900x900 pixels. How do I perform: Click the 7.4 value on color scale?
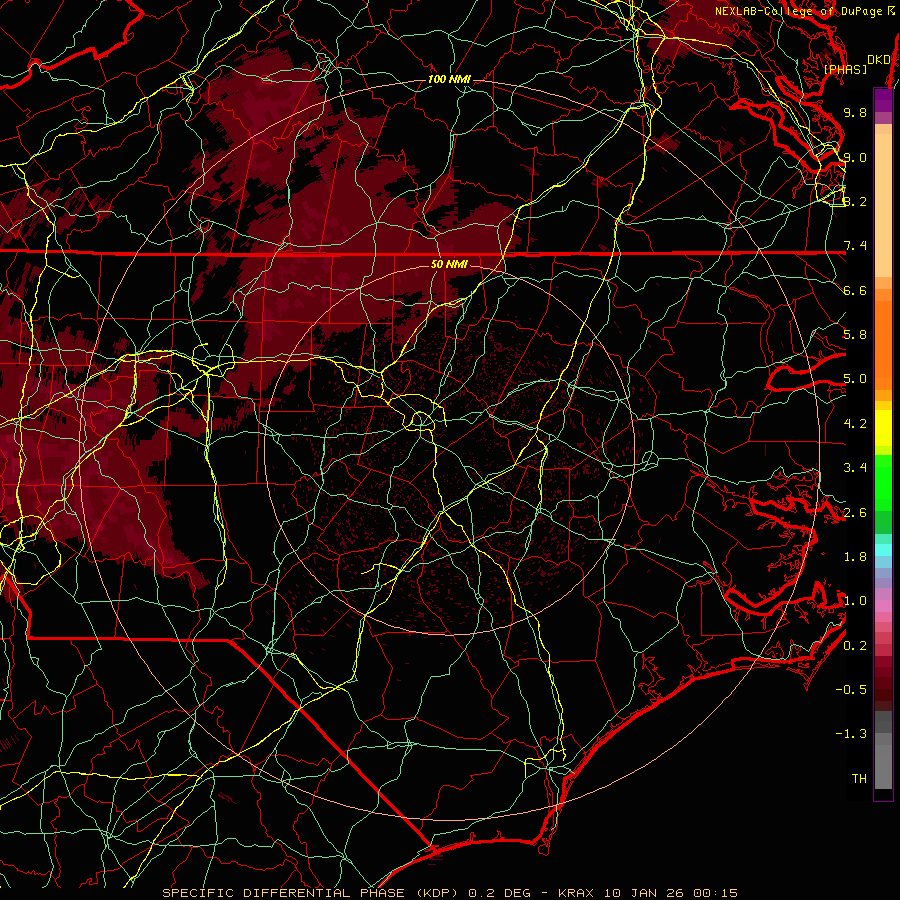click(855, 246)
